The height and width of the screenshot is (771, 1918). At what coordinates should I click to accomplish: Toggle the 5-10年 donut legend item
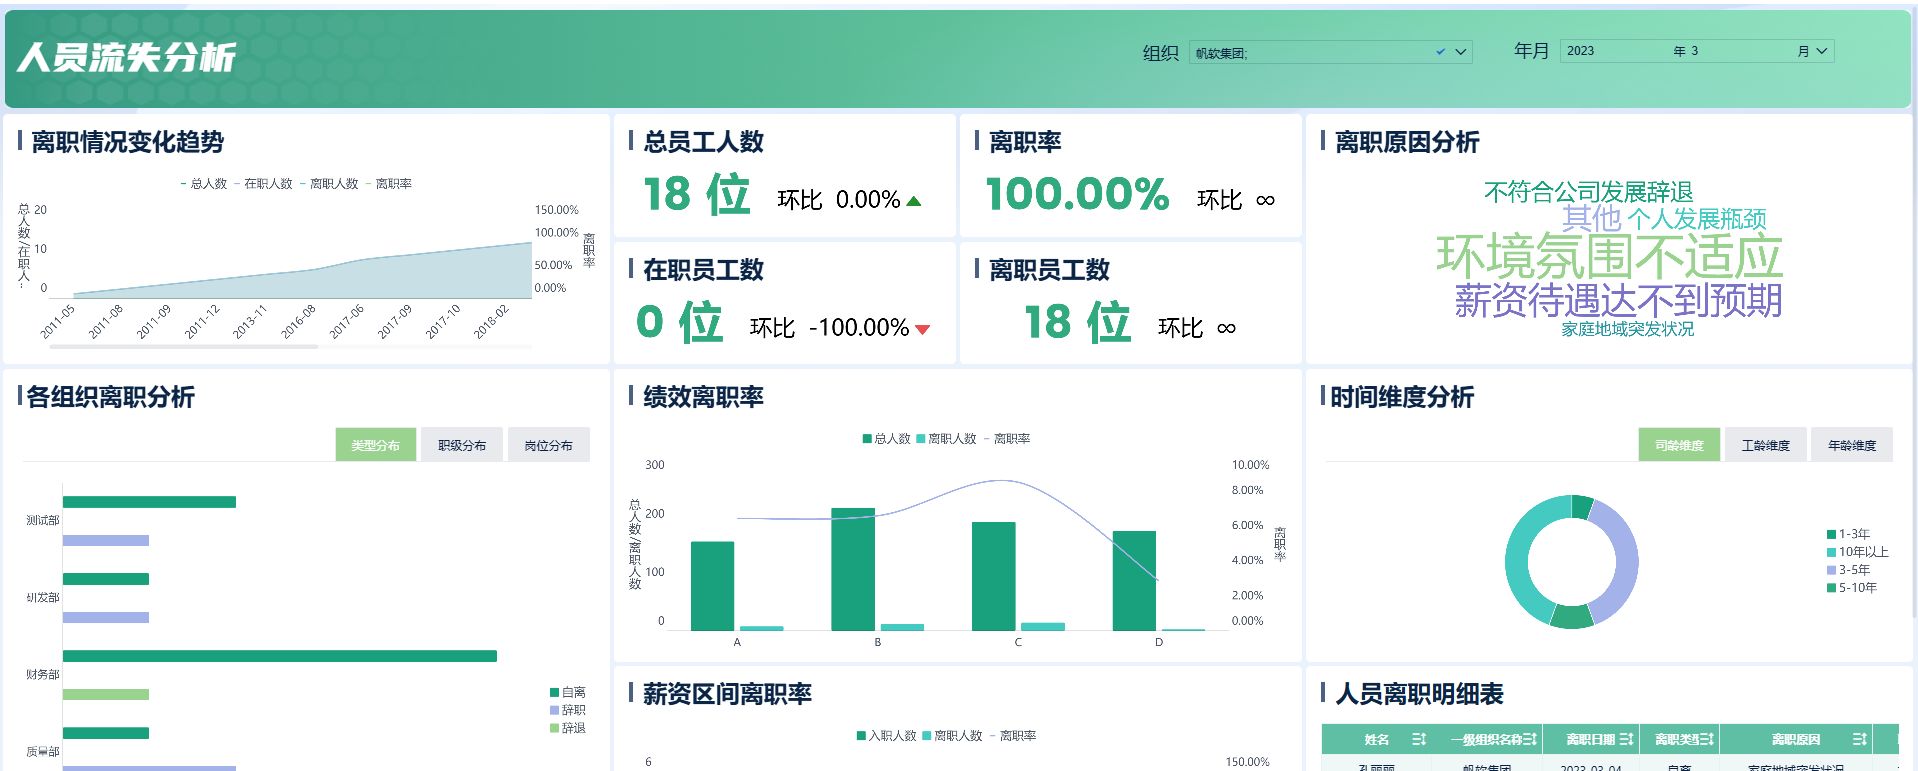(1851, 588)
